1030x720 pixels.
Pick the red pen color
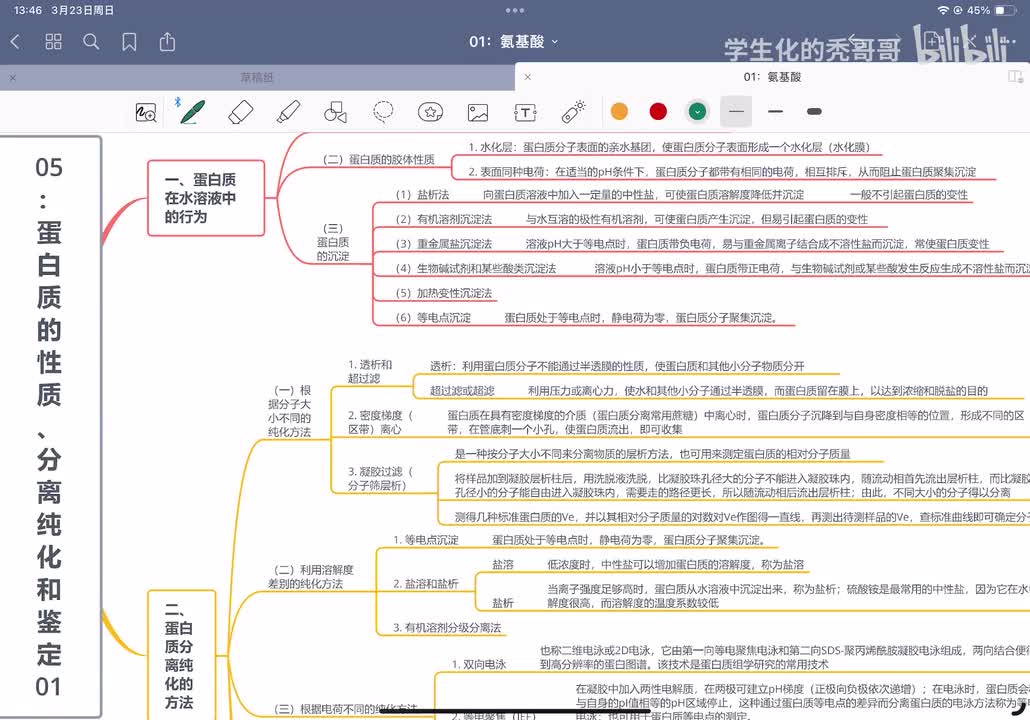658,112
